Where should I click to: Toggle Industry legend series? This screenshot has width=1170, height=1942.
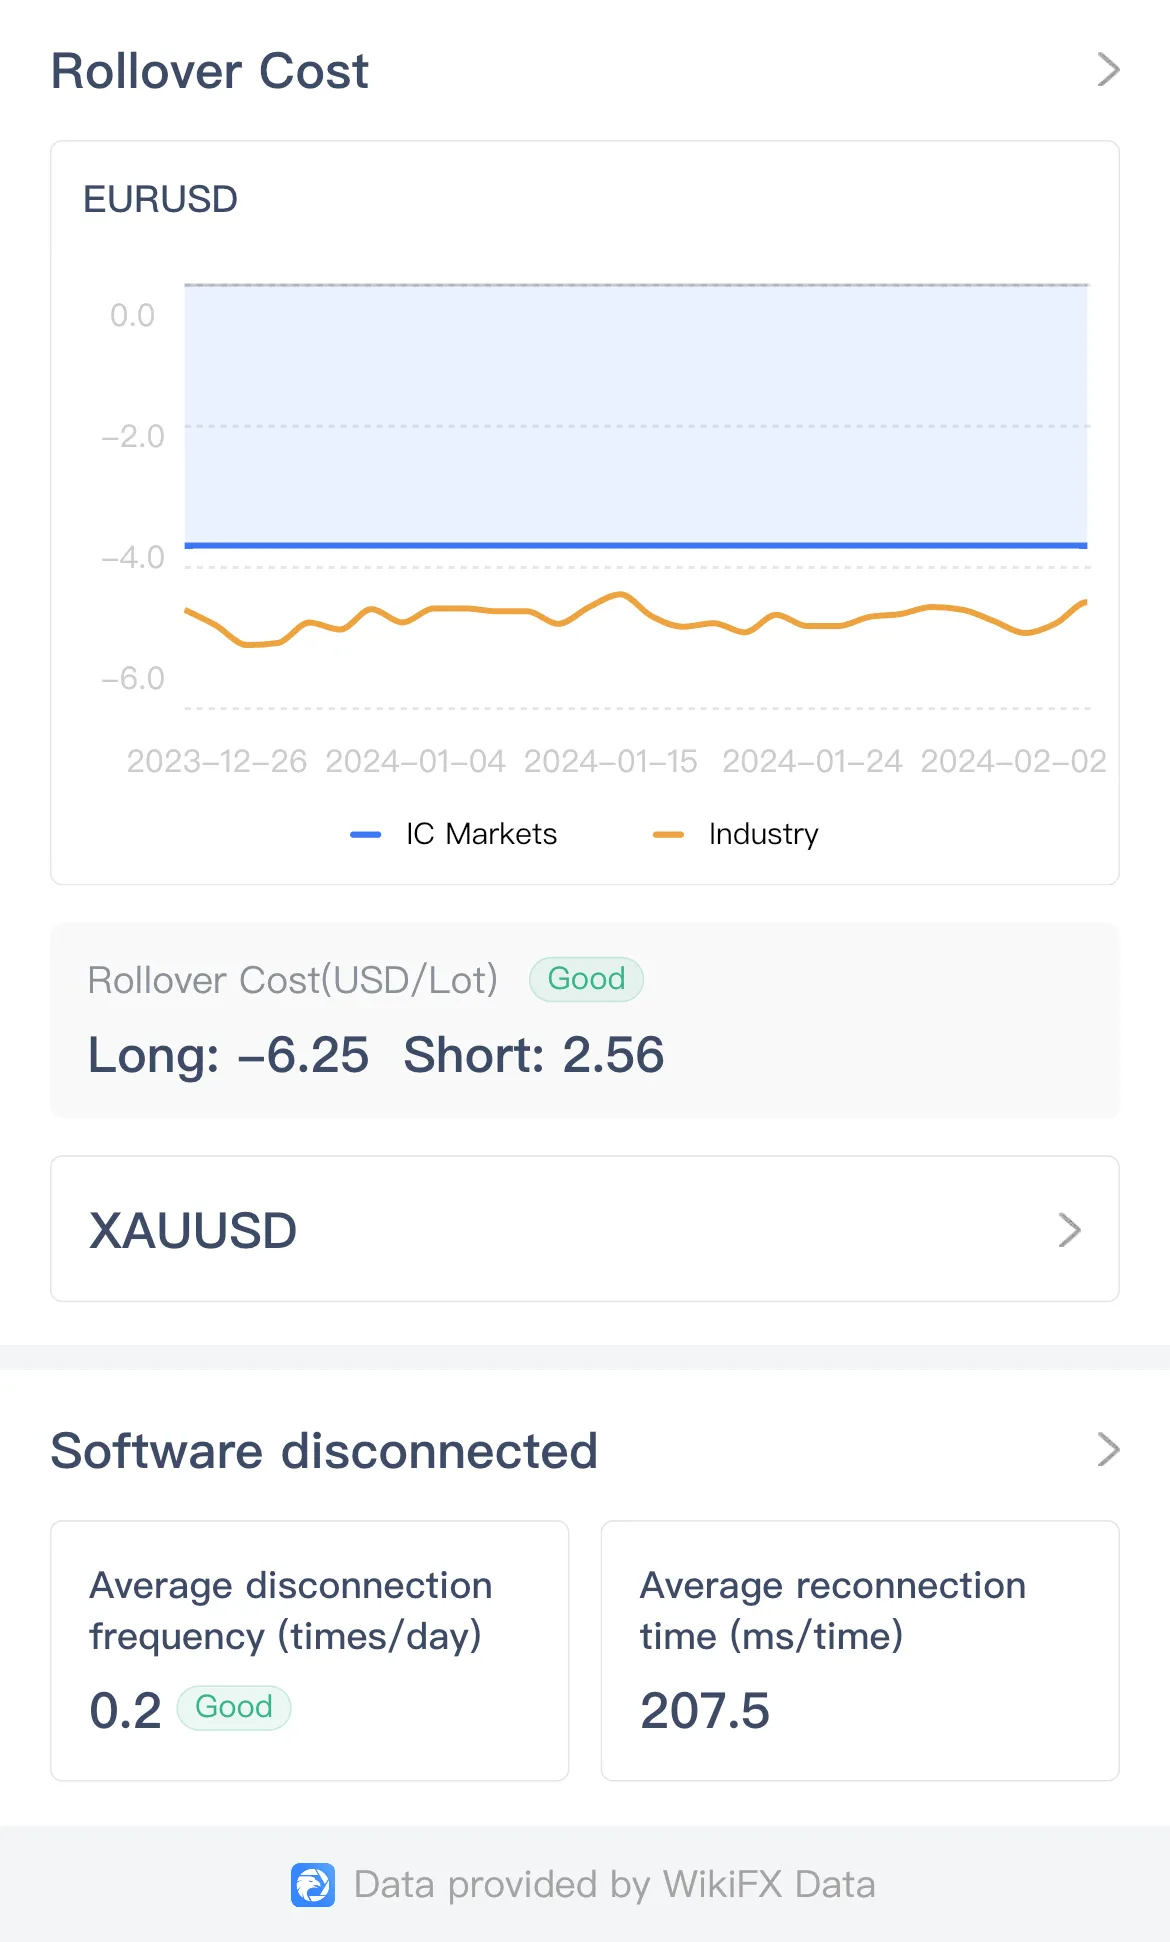point(735,834)
